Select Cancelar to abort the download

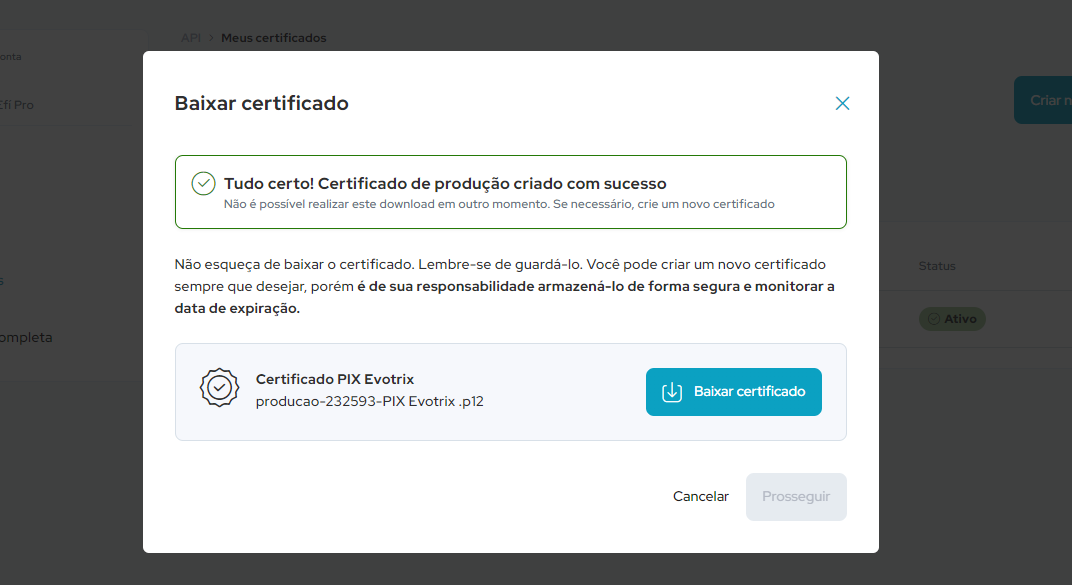[x=701, y=496]
